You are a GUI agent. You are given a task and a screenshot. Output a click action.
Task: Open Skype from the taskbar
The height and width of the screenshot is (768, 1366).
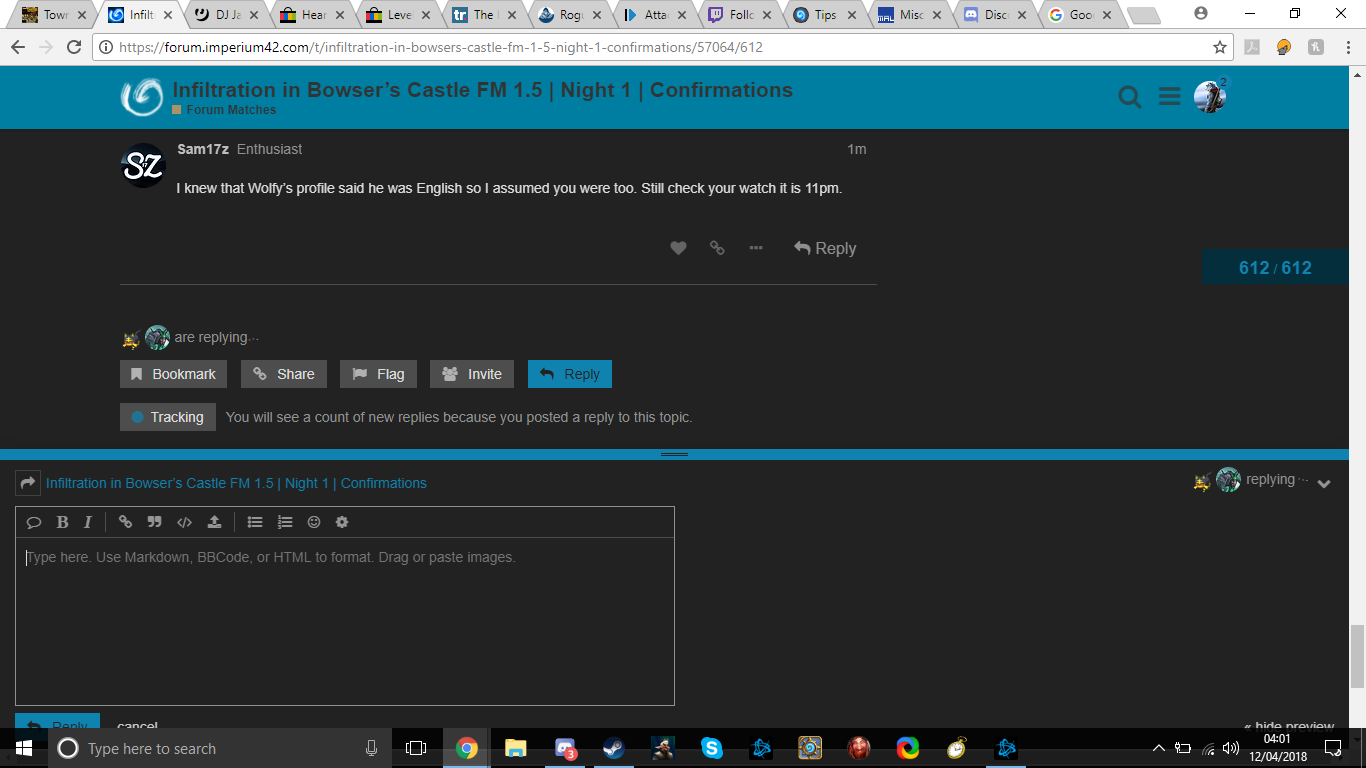click(711, 748)
